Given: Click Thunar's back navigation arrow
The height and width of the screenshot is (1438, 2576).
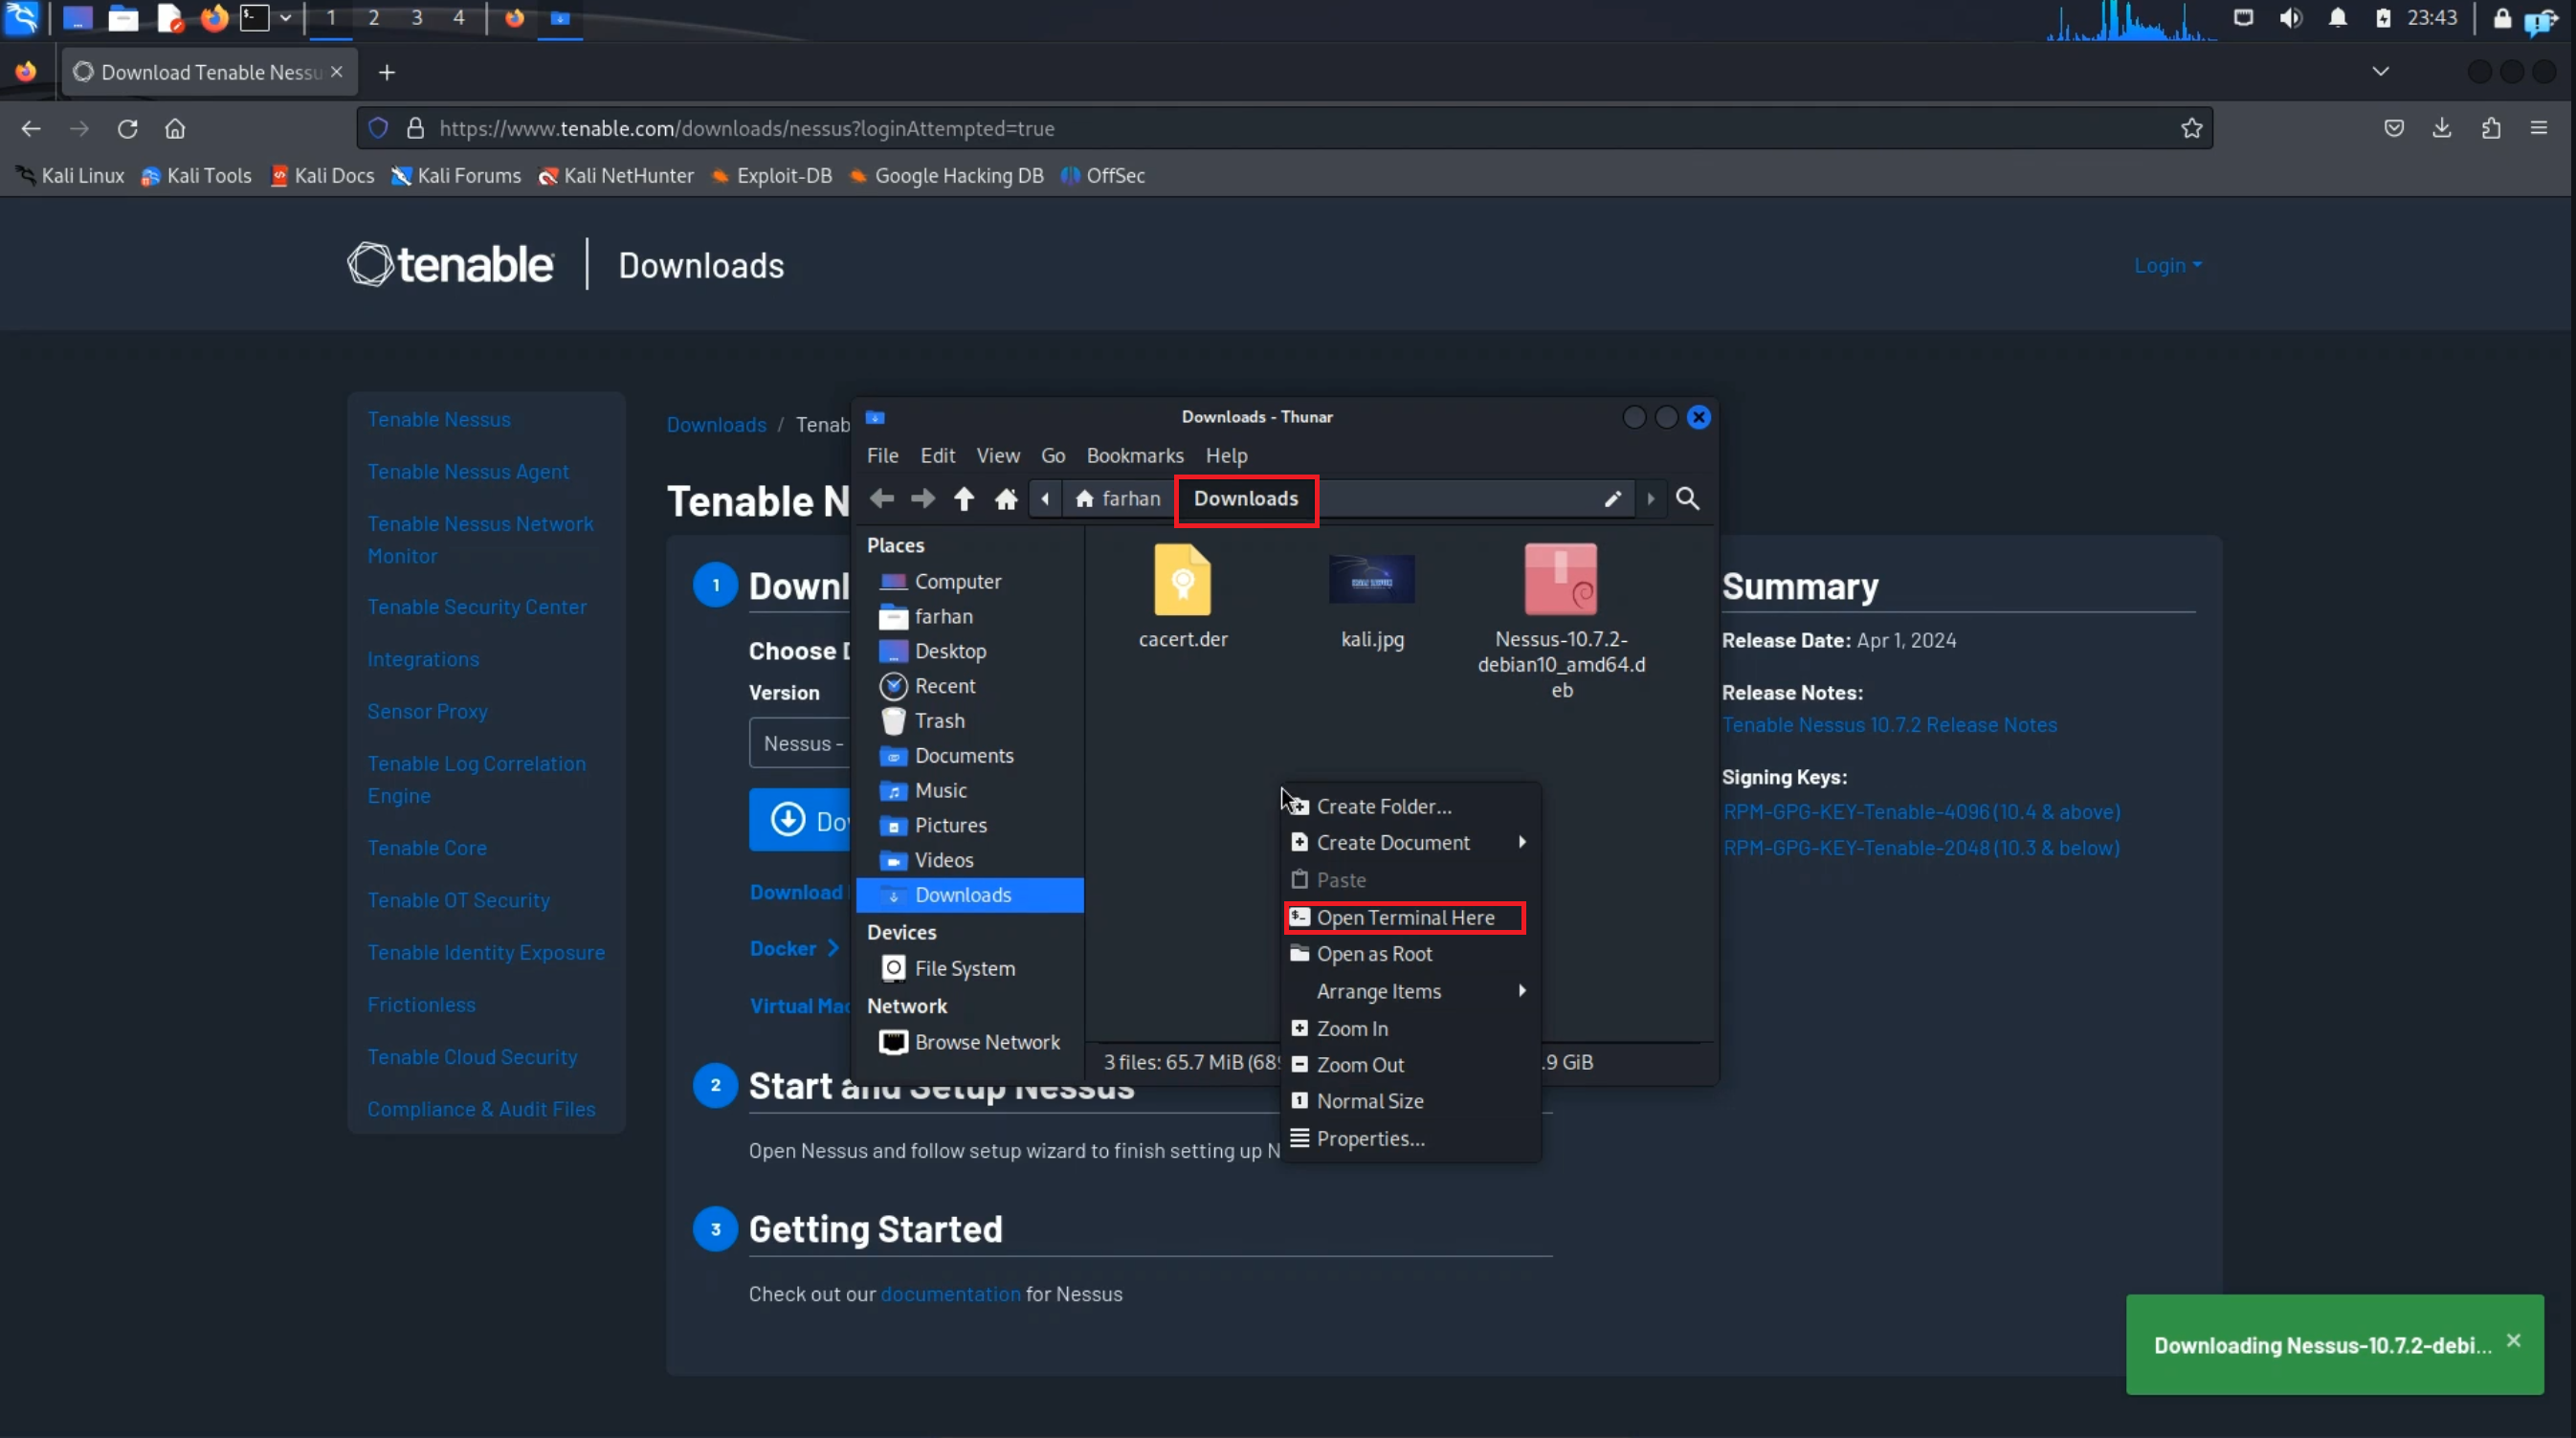Looking at the screenshot, I should point(881,498).
